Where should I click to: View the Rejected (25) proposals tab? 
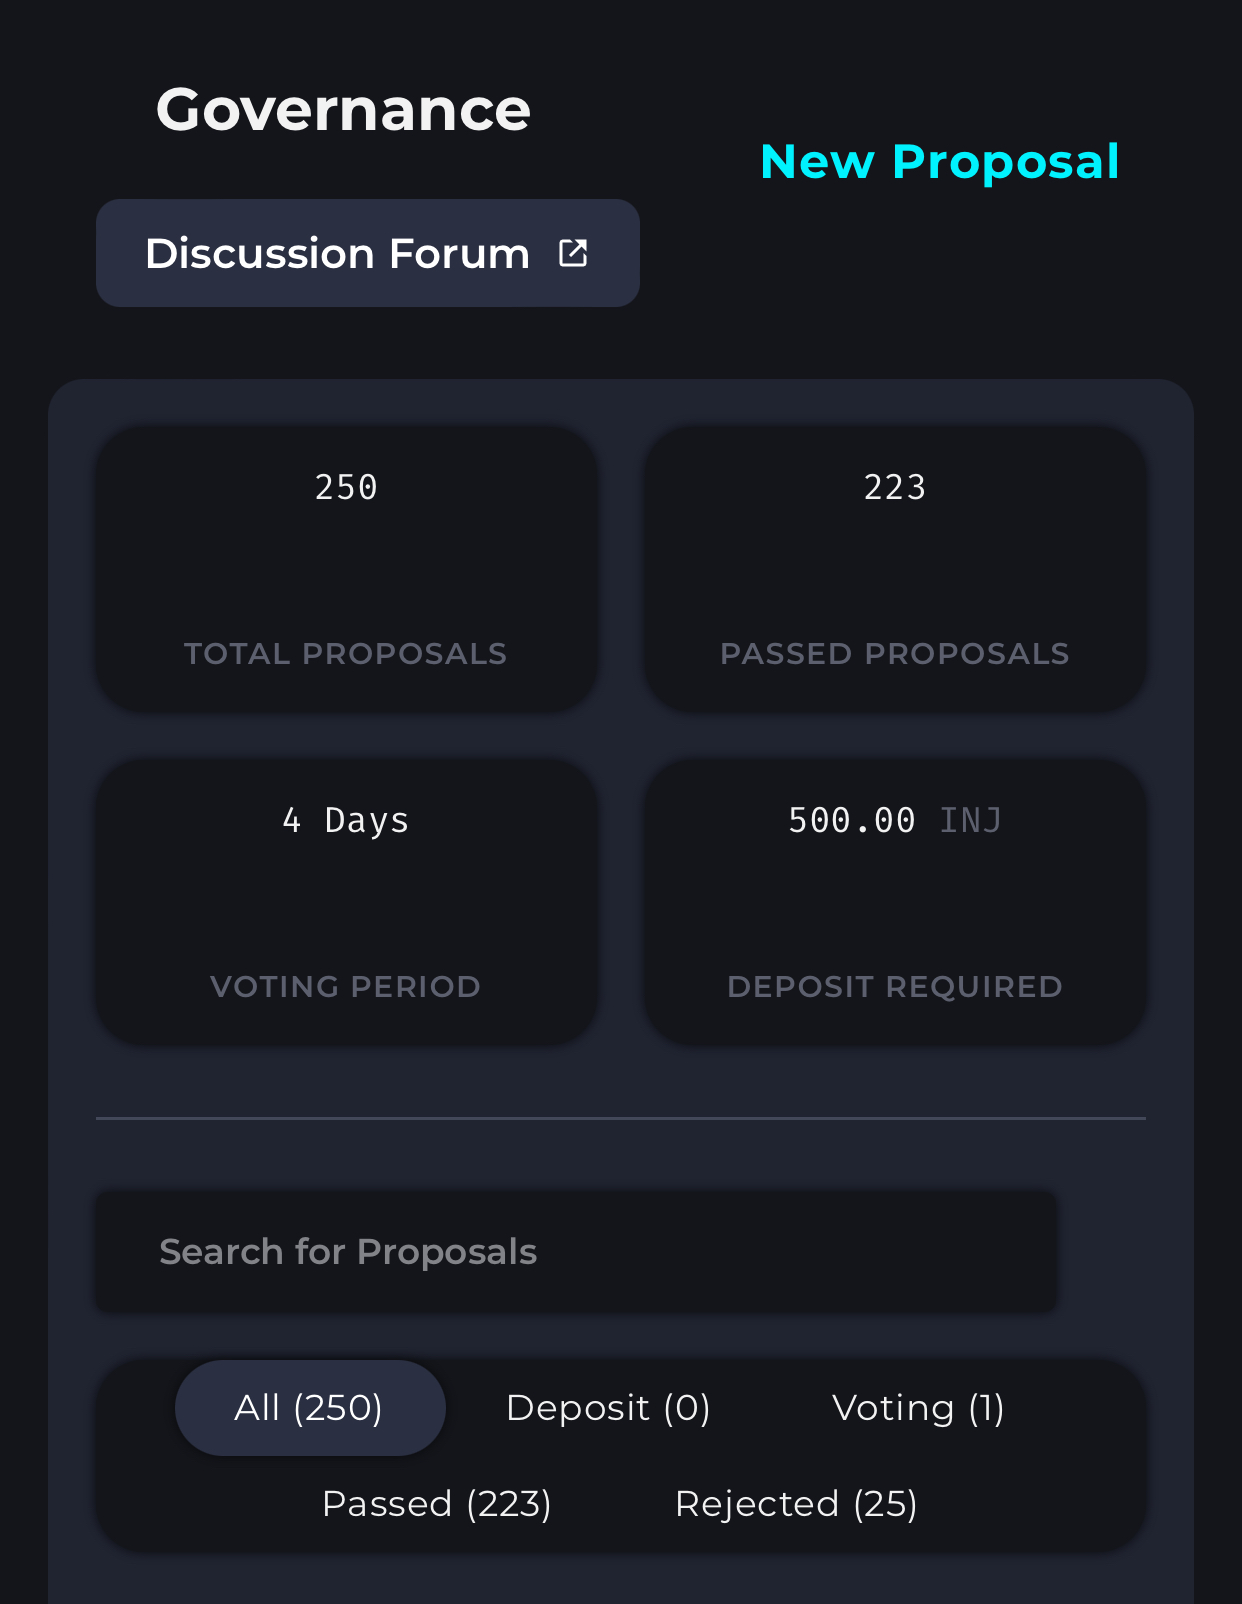[x=796, y=1504]
